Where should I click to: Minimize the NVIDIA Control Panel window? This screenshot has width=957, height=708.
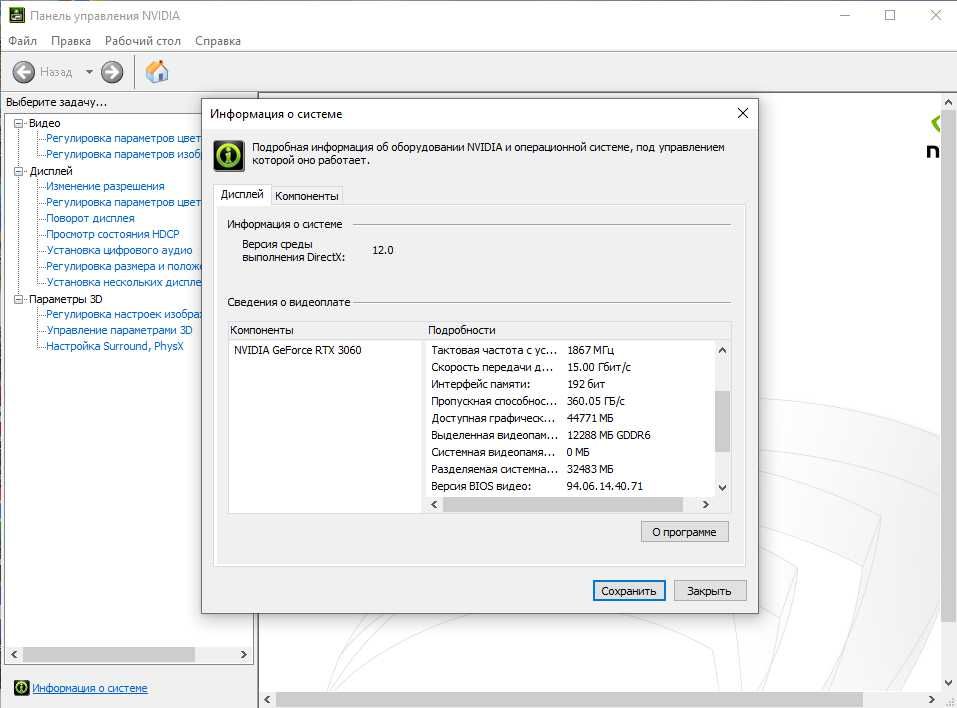[845, 15]
